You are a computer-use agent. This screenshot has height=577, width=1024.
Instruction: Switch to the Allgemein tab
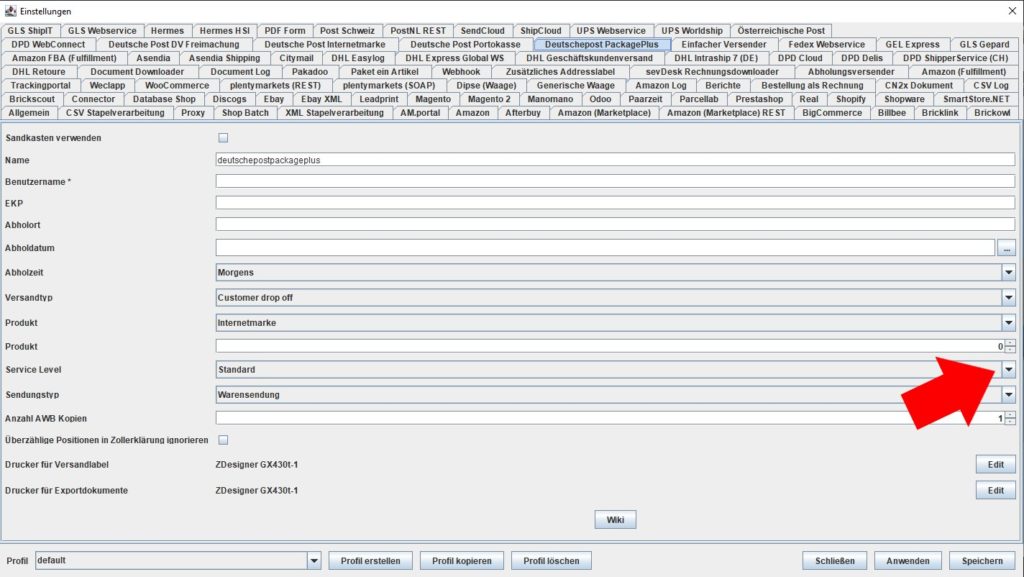click(29, 113)
